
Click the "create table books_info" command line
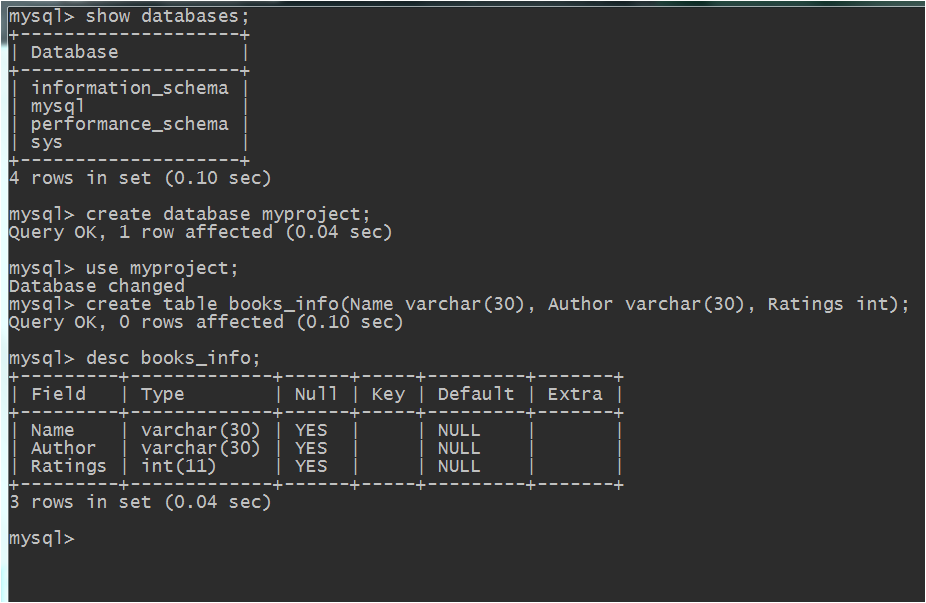[x=498, y=304]
